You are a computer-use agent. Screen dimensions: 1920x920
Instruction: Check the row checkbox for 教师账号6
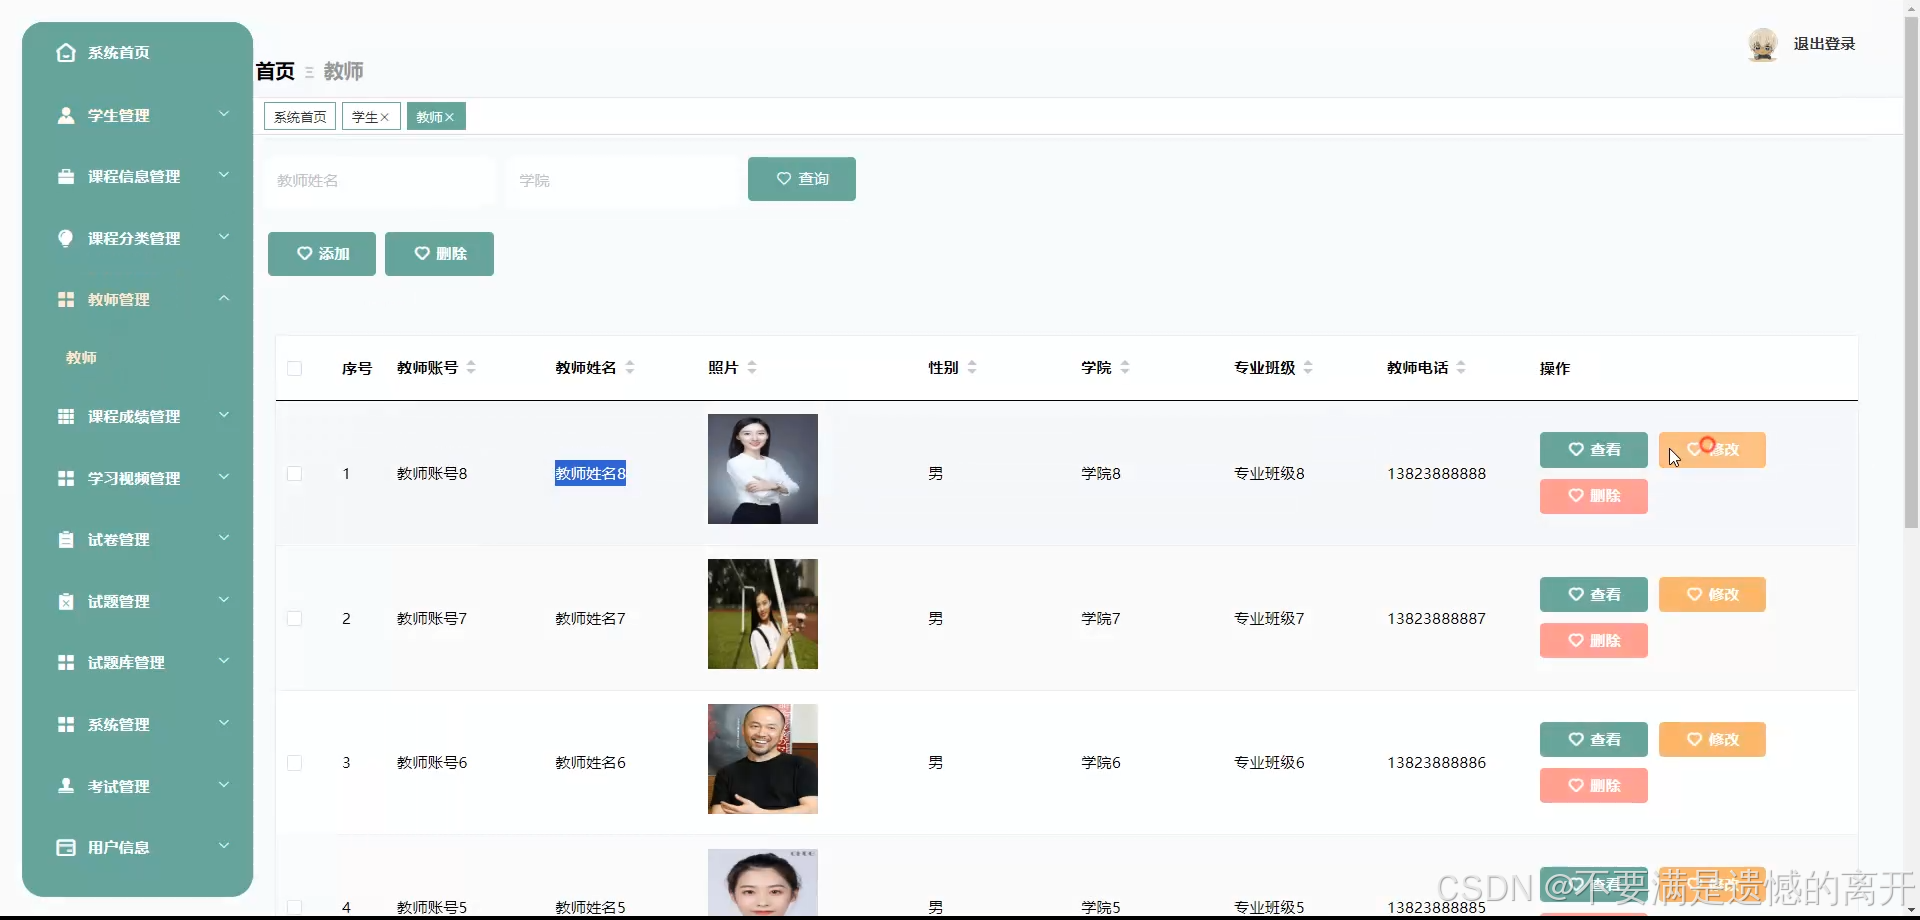tap(294, 763)
